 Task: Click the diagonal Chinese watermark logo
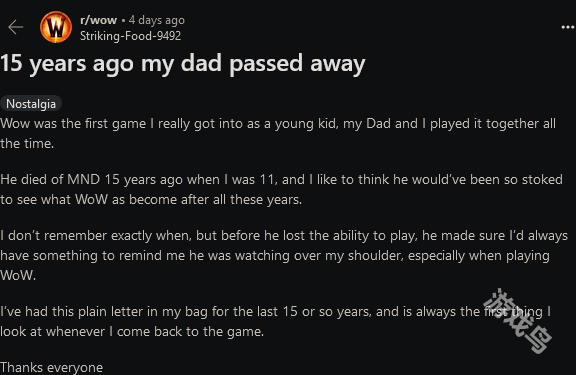coord(517,321)
